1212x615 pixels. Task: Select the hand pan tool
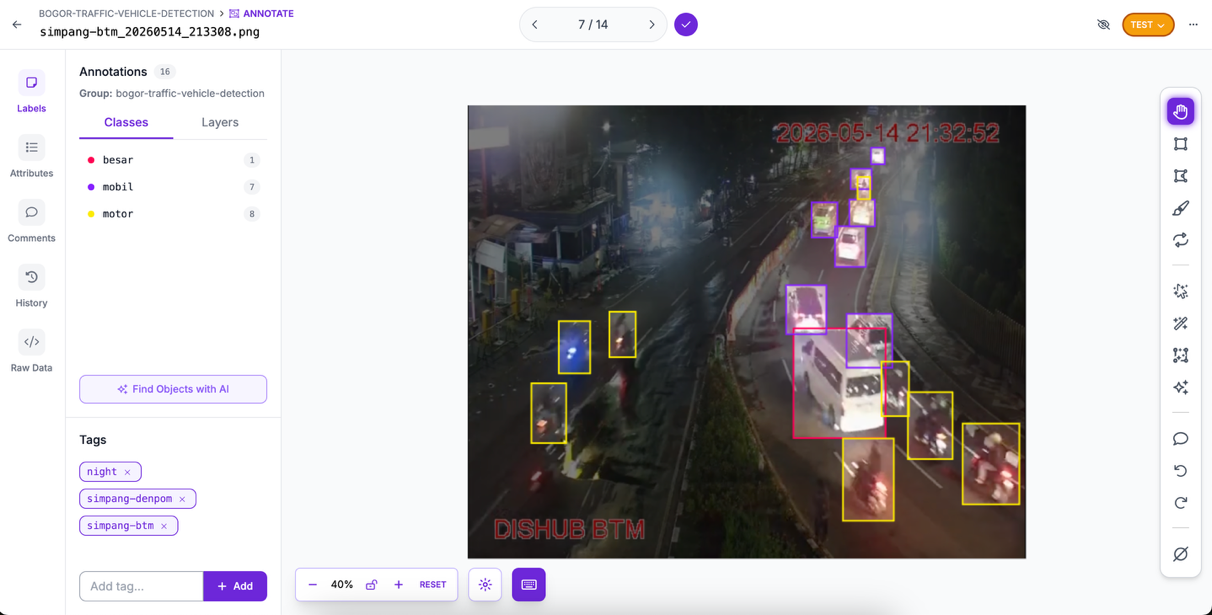tap(1180, 111)
